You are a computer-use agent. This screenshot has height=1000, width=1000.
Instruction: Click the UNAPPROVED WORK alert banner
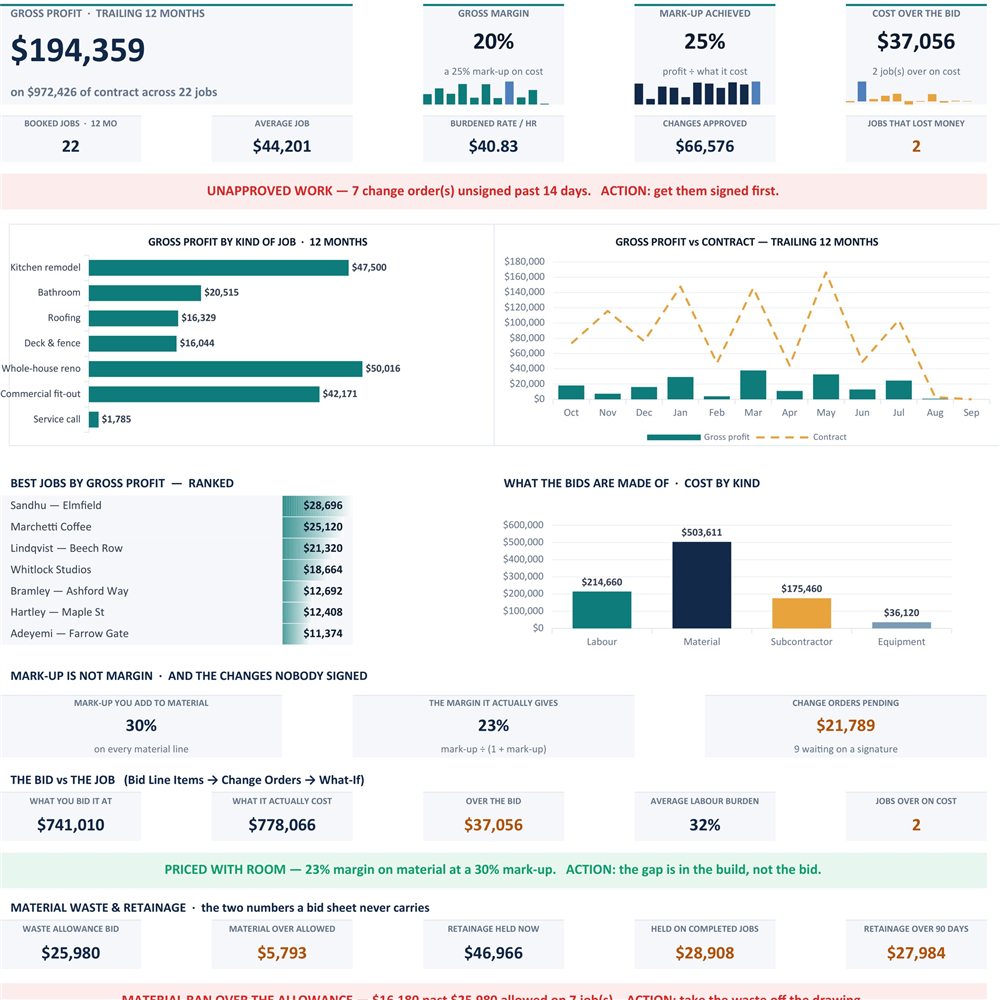point(494,191)
